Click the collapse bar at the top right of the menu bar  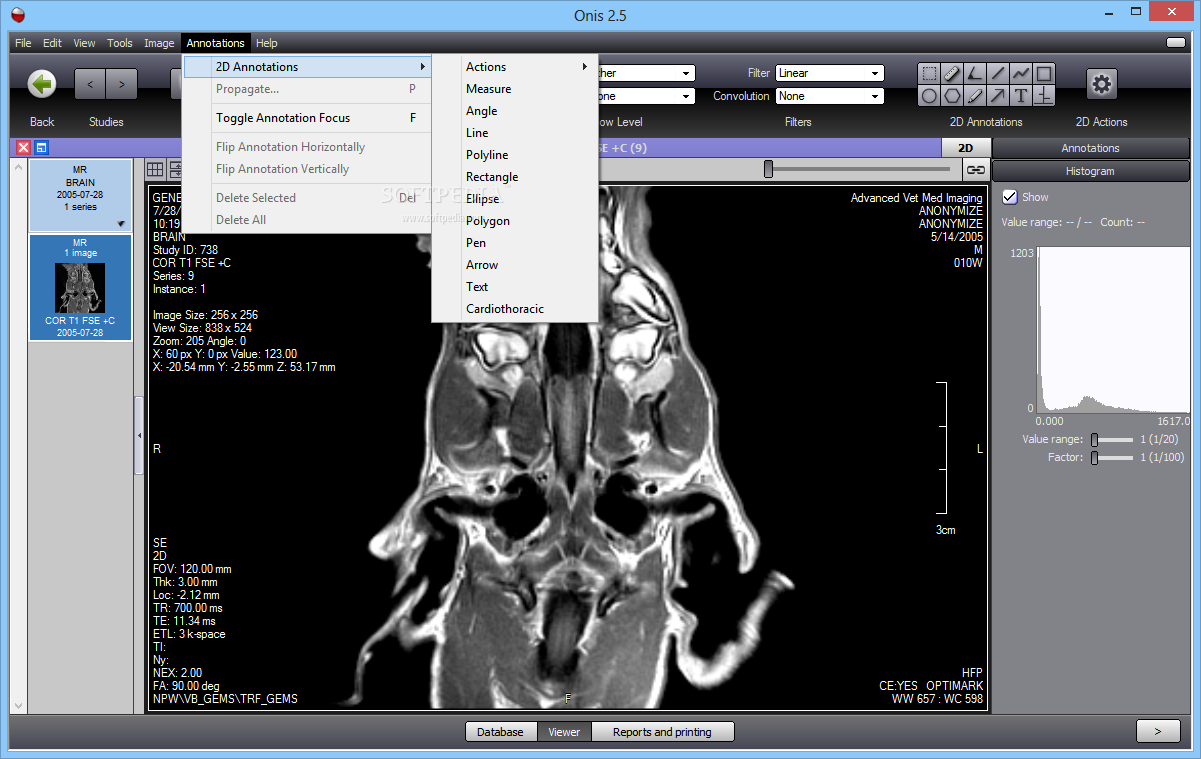(1176, 43)
